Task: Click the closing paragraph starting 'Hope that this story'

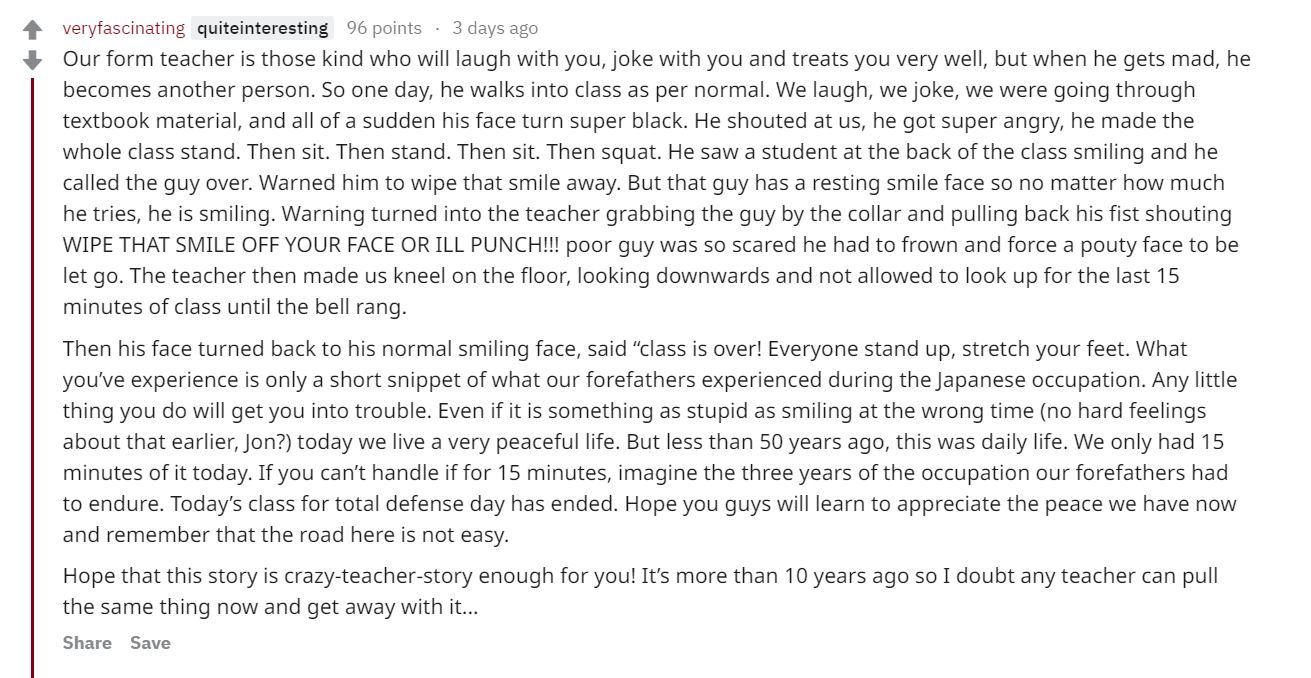Action: [x=640, y=591]
